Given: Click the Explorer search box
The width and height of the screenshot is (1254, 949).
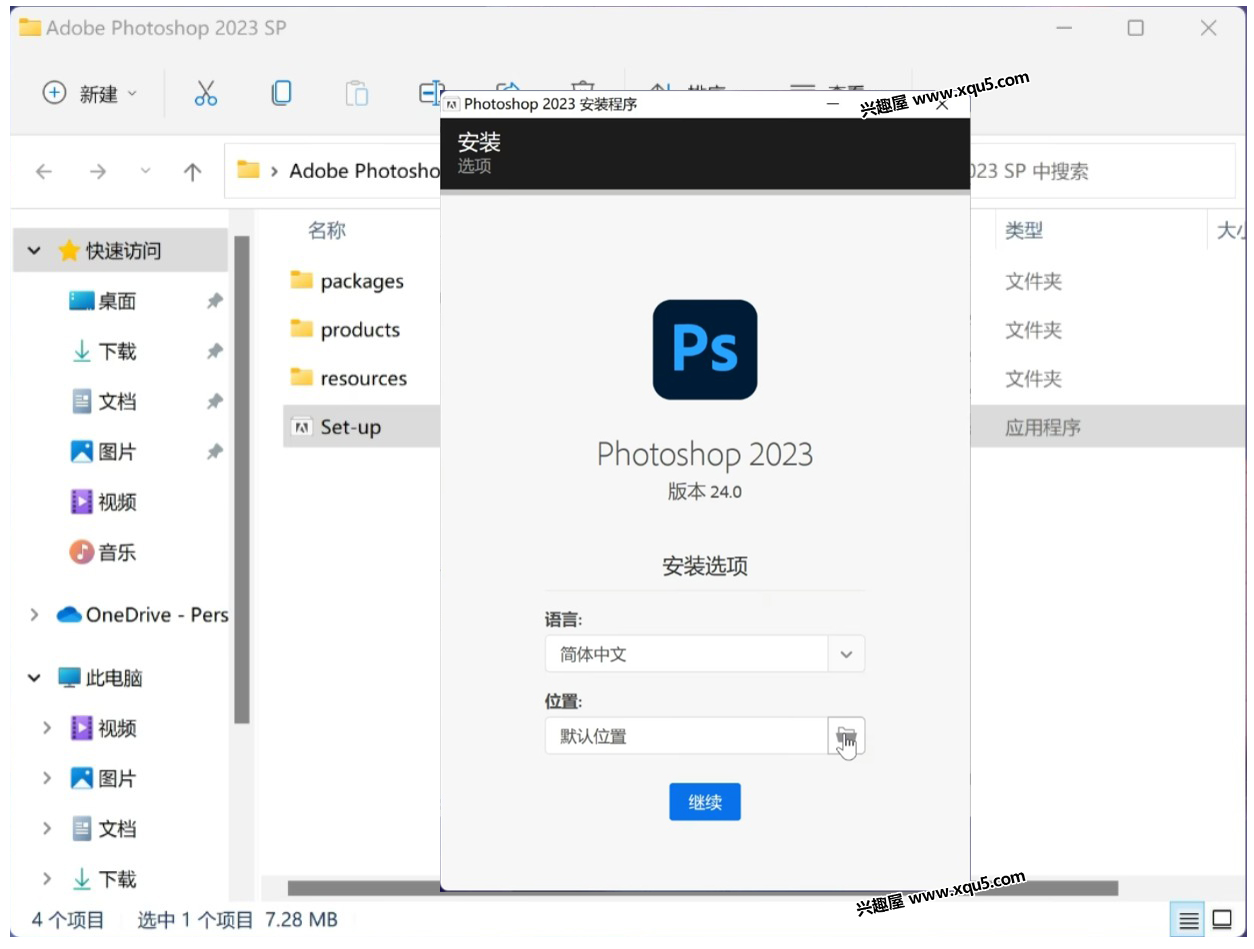Looking at the screenshot, I should coord(1102,171).
